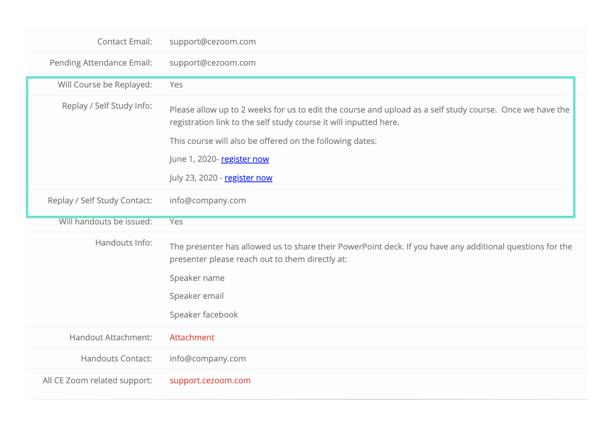Open the red Attachment handout link
The width and height of the screenshot is (610, 422).
tap(192, 337)
